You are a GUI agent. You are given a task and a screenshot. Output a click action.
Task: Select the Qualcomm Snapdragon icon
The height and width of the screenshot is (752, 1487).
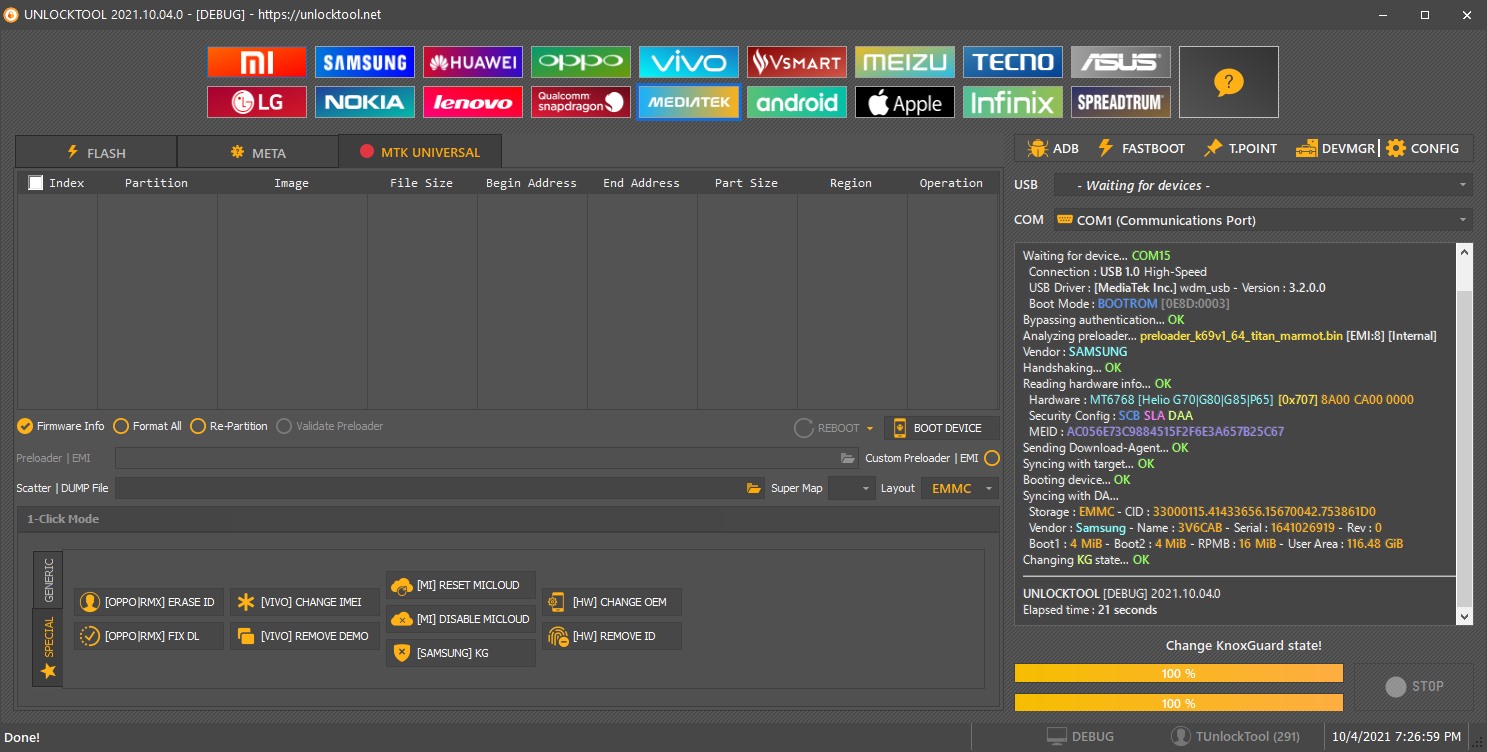pyautogui.click(x=581, y=102)
